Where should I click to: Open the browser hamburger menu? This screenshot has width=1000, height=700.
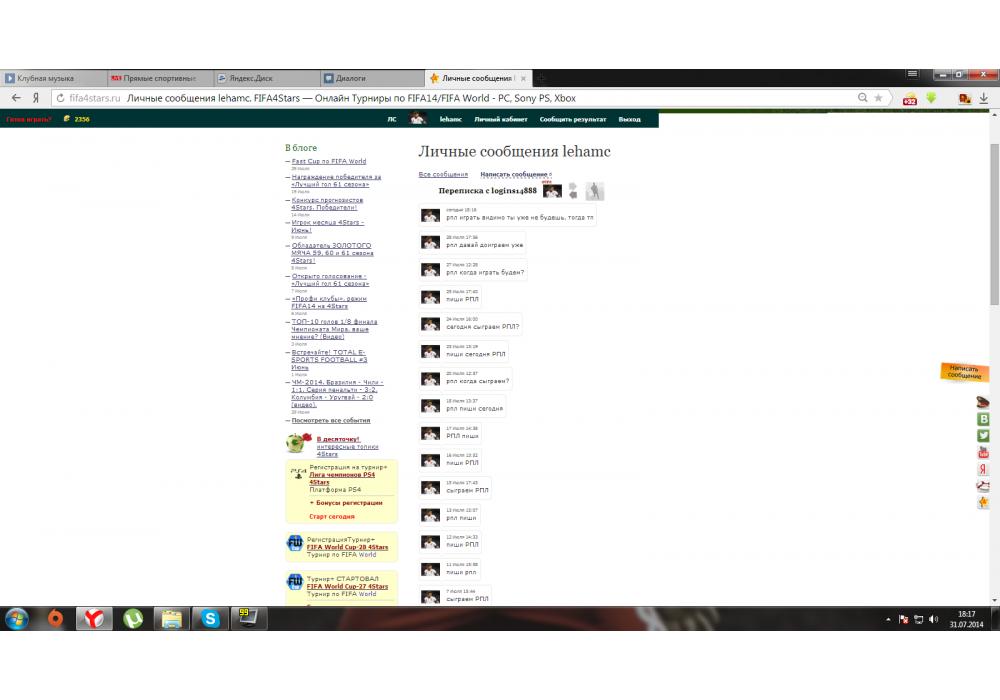[x=912, y=75]
